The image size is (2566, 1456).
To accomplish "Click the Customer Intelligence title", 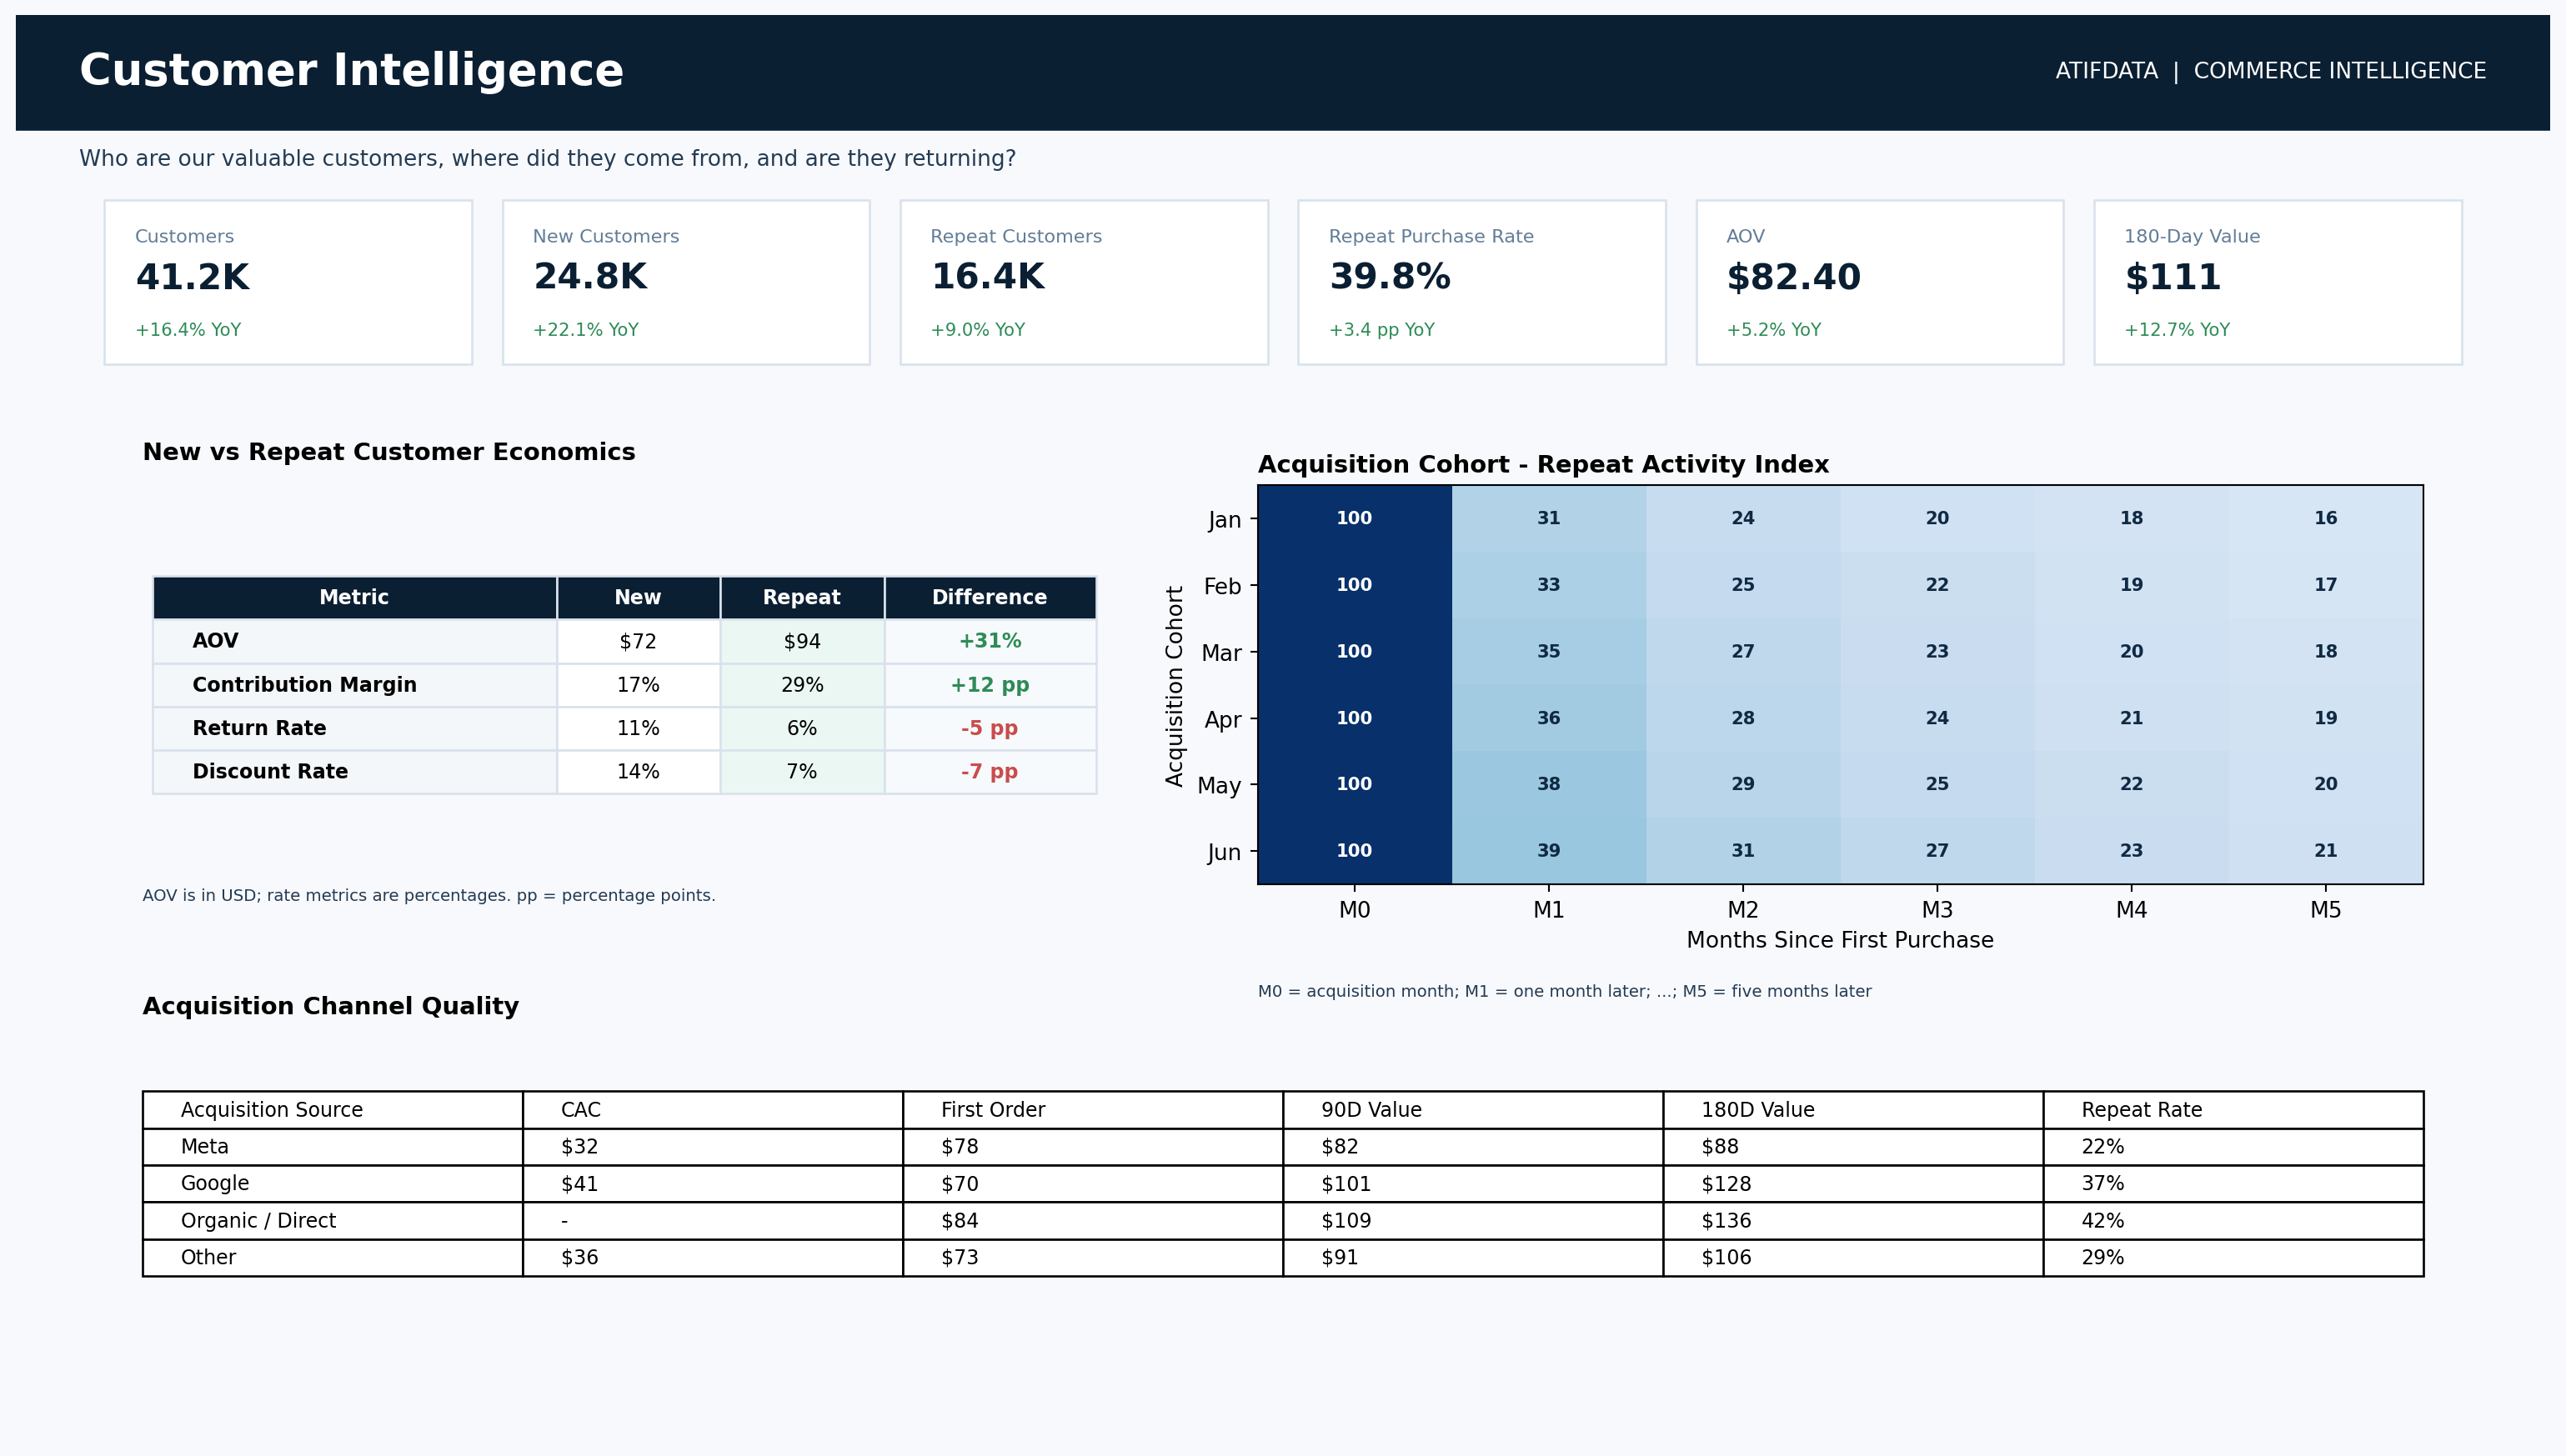I will (351, 71).
